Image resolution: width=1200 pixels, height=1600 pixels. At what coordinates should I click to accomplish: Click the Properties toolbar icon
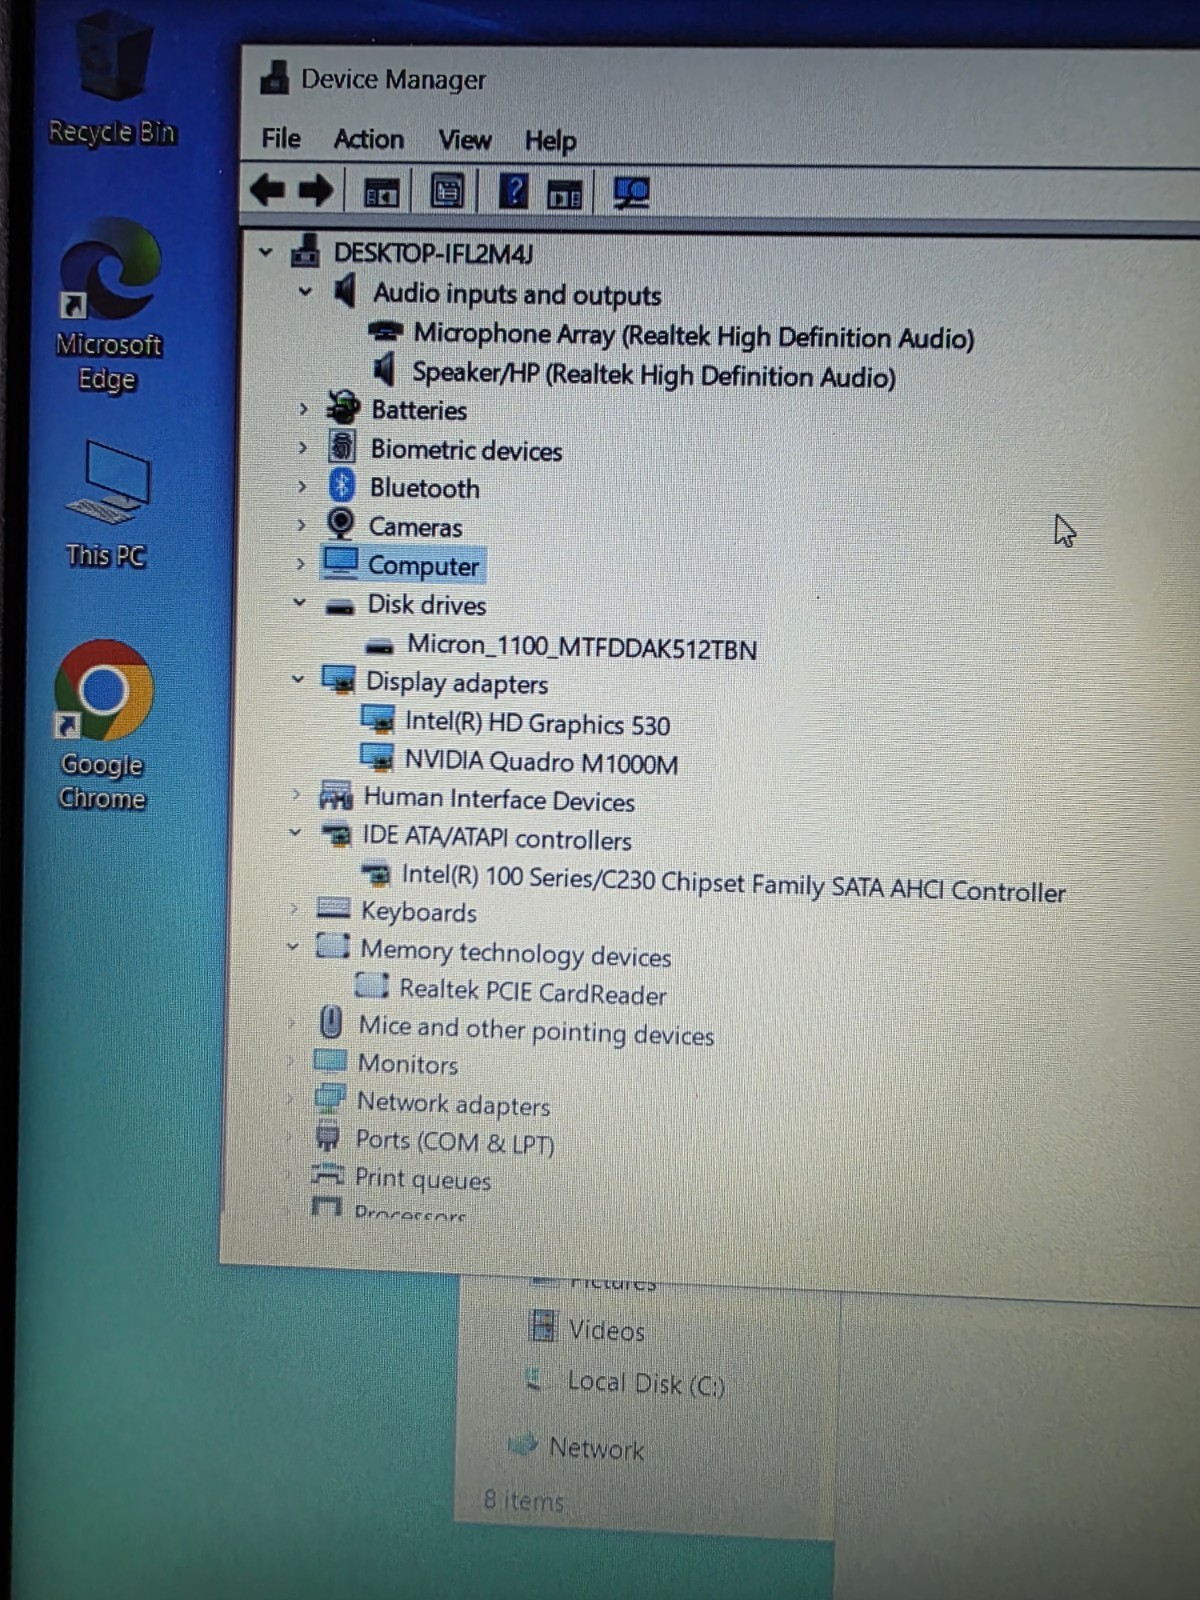pyautogui.click(x=447, y=191)
